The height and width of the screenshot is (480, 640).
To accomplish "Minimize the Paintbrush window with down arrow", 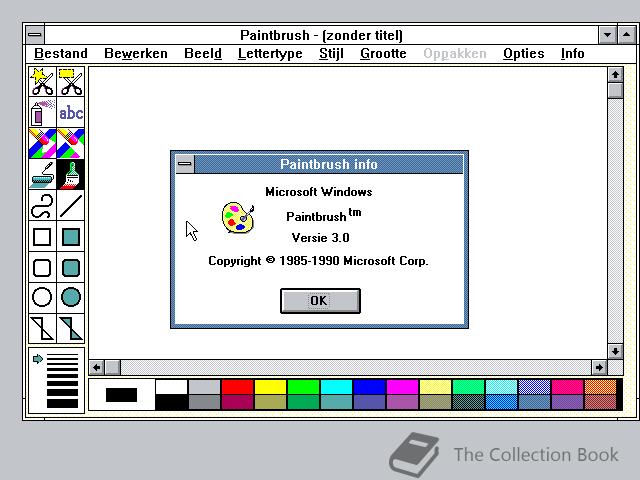I will tap(607, 35).
